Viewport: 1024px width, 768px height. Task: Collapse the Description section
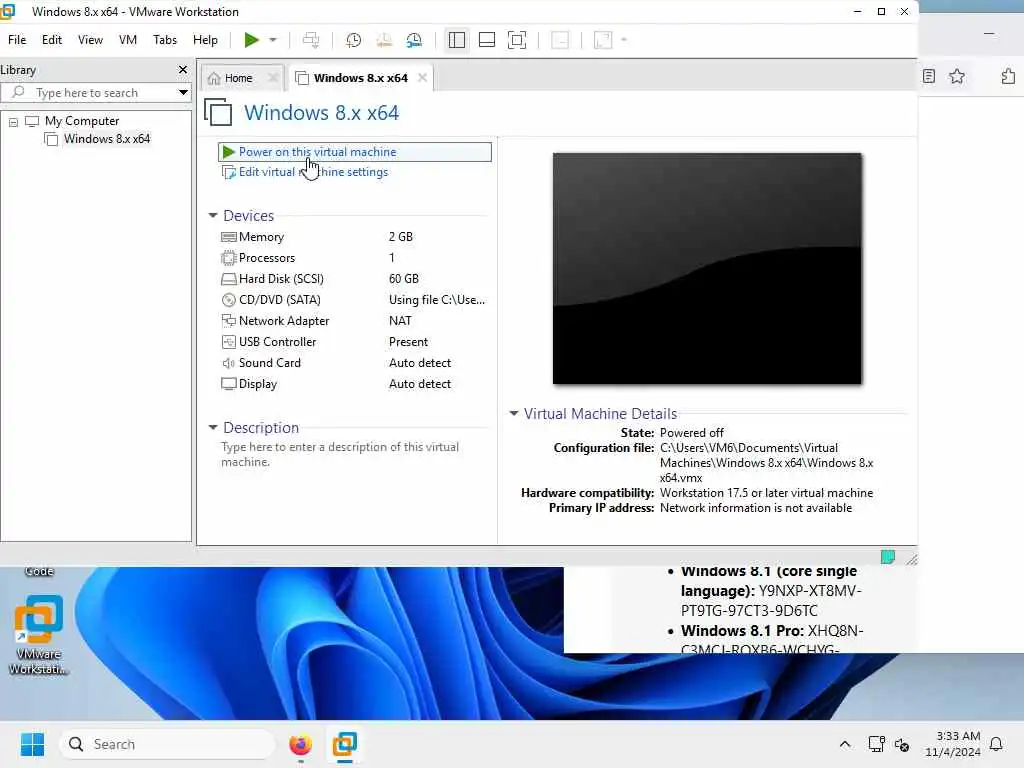tap(213, 428)
